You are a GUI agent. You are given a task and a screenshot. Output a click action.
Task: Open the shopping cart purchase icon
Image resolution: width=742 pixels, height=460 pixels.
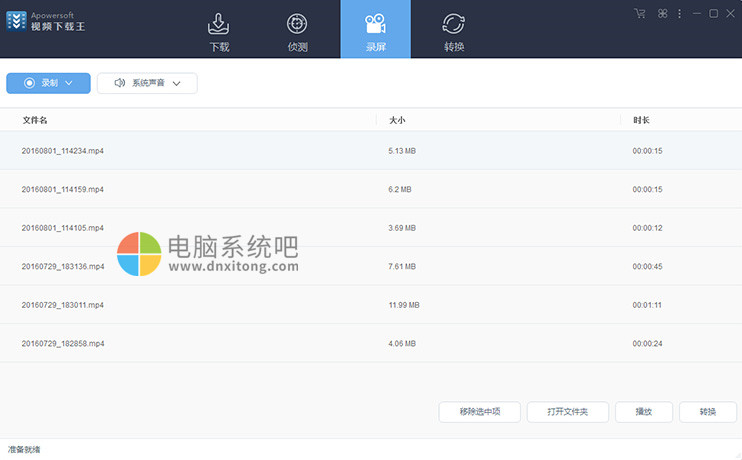coord(640,13)
